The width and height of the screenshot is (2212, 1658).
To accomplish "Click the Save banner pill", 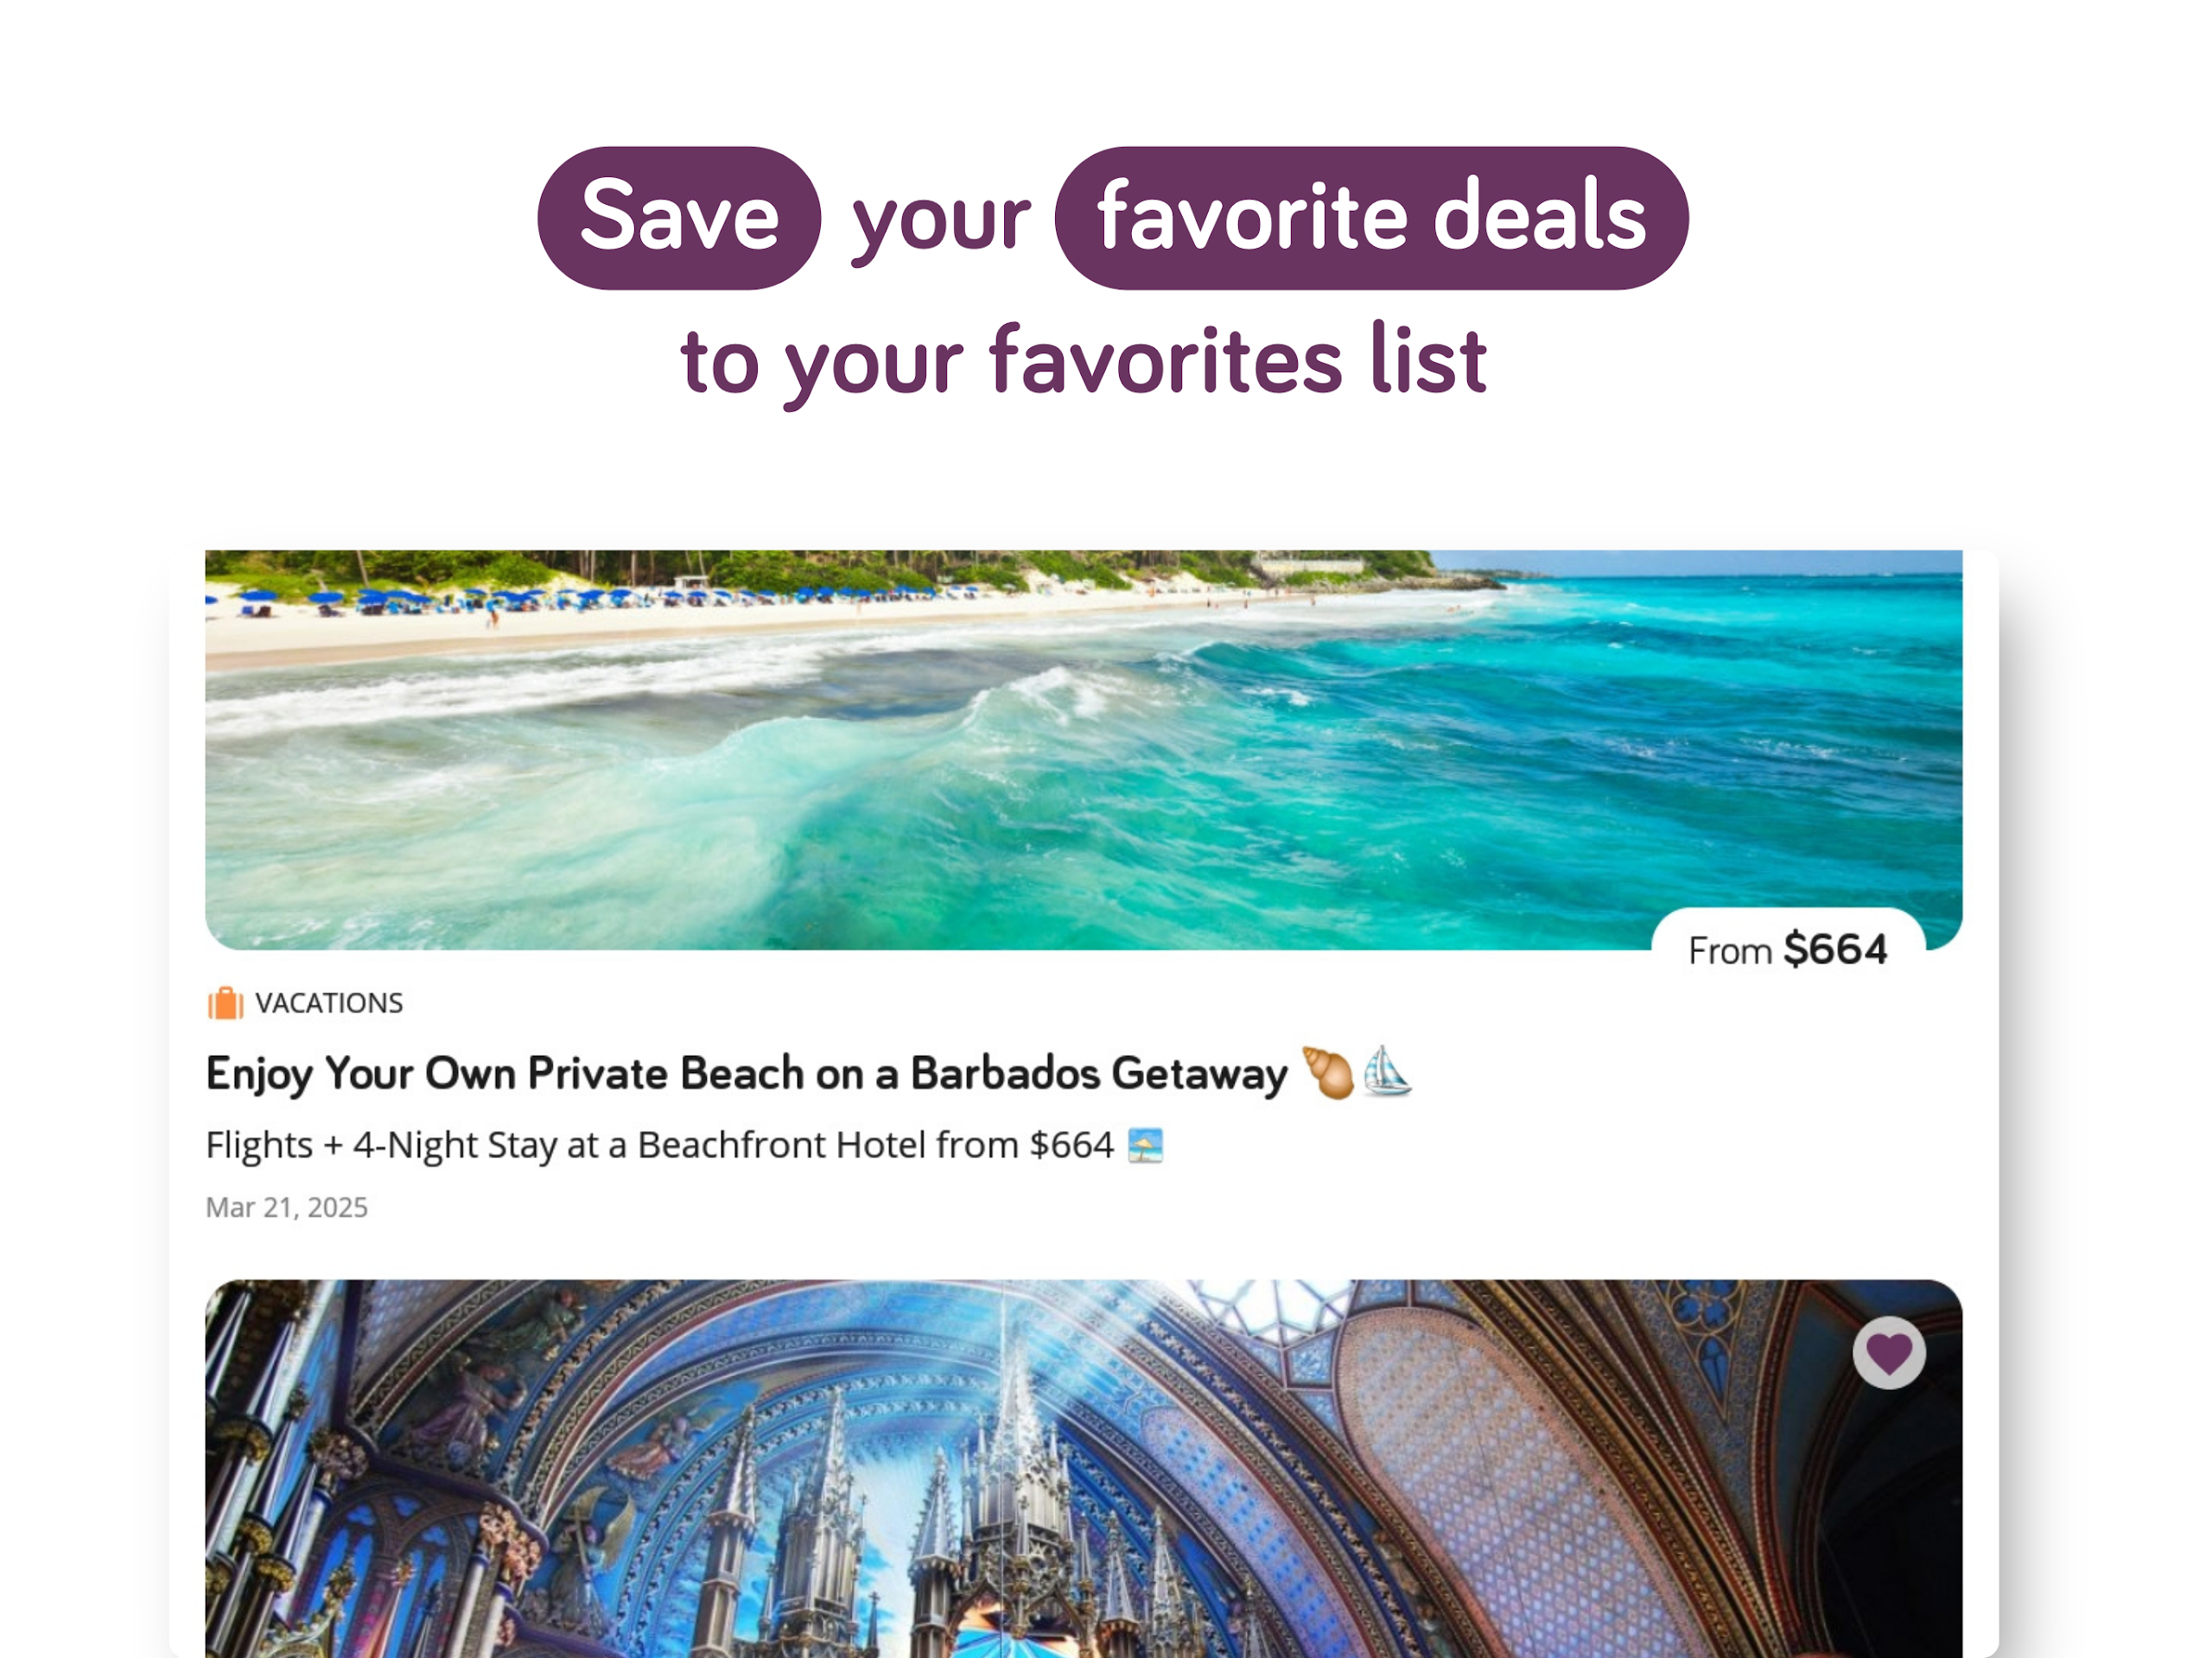I will pos(679,218).
